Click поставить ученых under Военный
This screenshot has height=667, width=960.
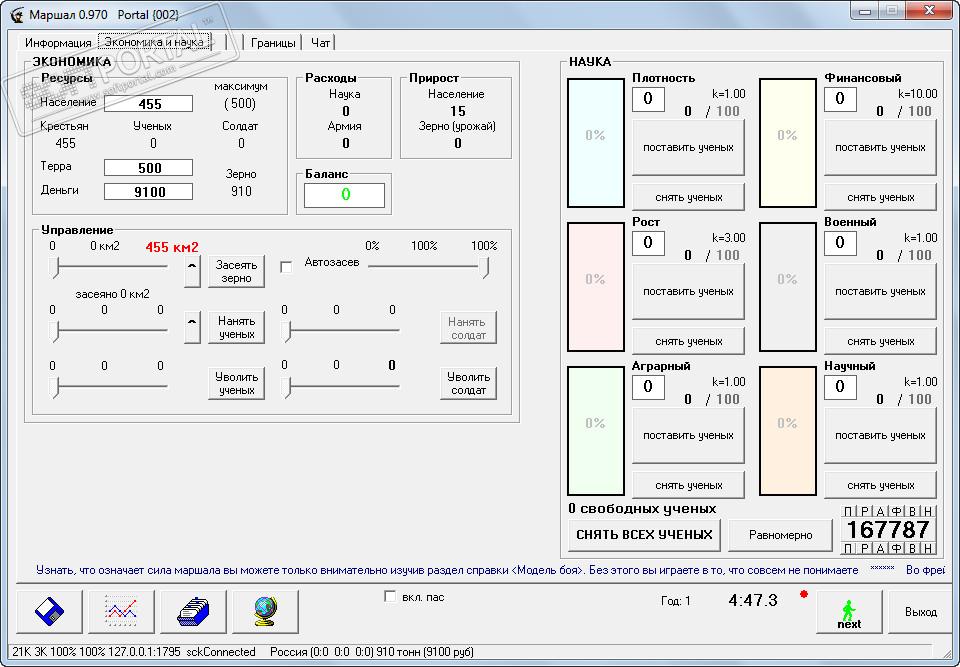pos(880,292)
